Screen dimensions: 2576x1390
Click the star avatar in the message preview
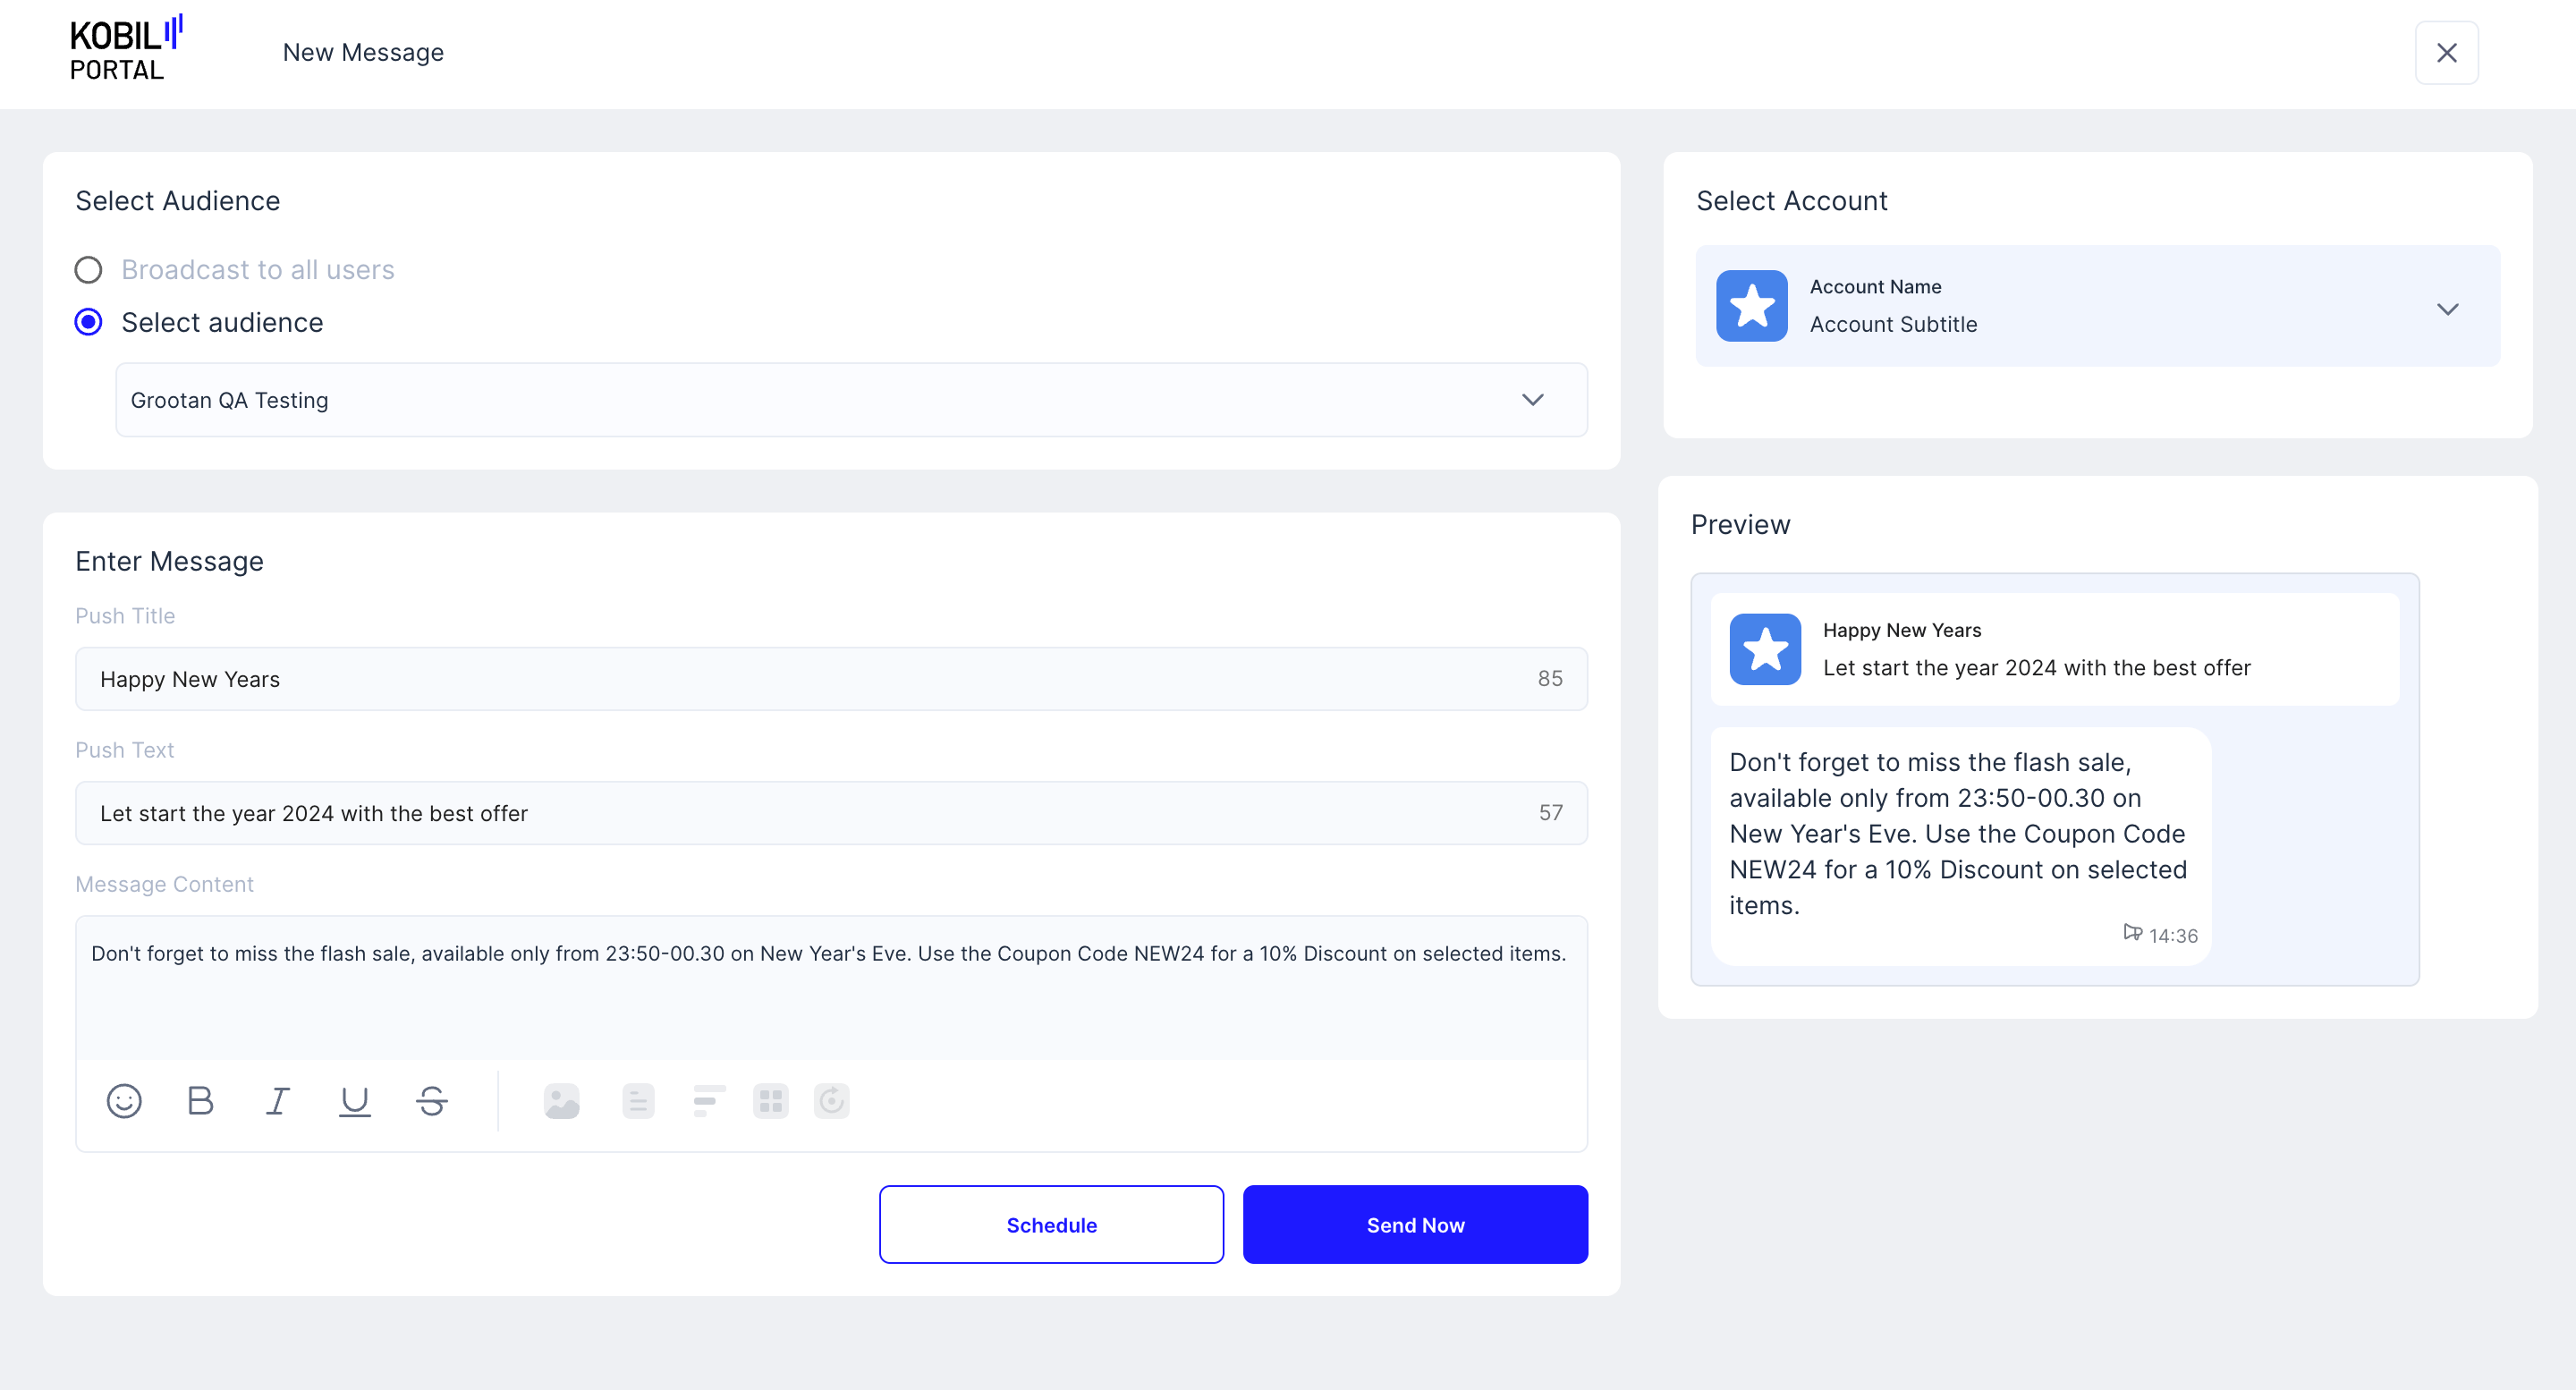[1765, 649]
